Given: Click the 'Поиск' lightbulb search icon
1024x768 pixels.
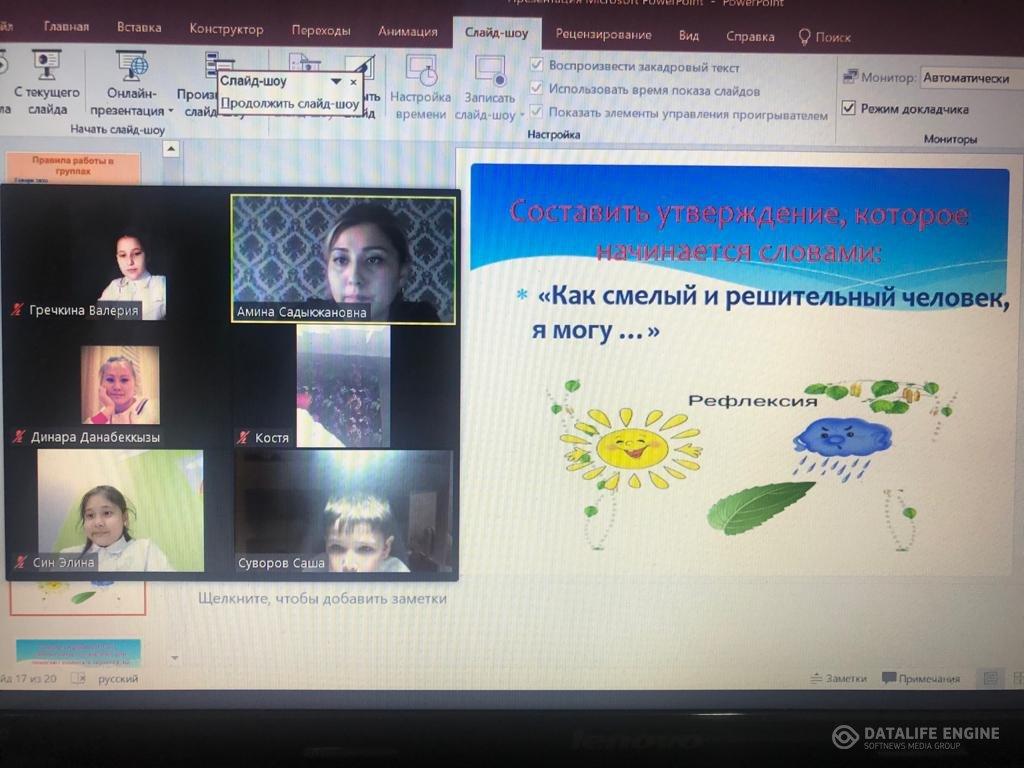Looking at the screenshot, I should [x=805, y=36].
